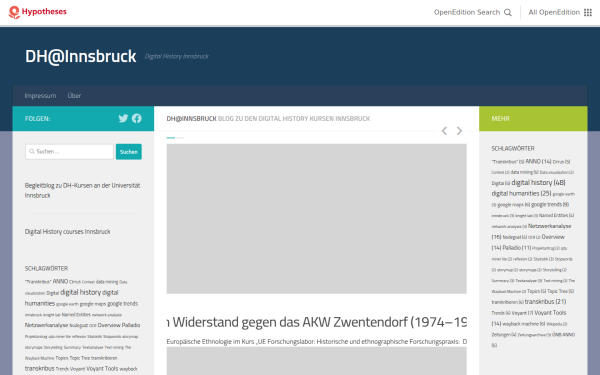Click 'Begleitblog zu DH-Kursen' description text
Screen dimensions: 600x375
click(82, 190)
